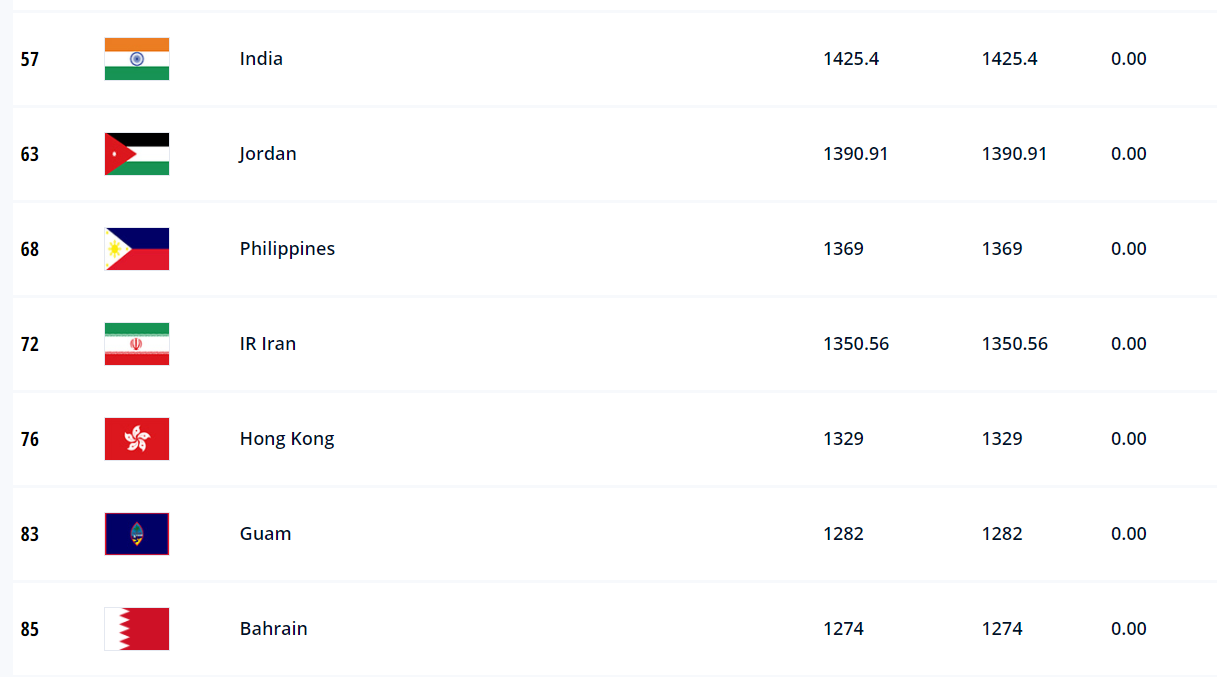The image size is (1217, 677).
Task: Click Jordan's 0.00 points change value
Action: pyautogui.click(x=1129, y=154)
